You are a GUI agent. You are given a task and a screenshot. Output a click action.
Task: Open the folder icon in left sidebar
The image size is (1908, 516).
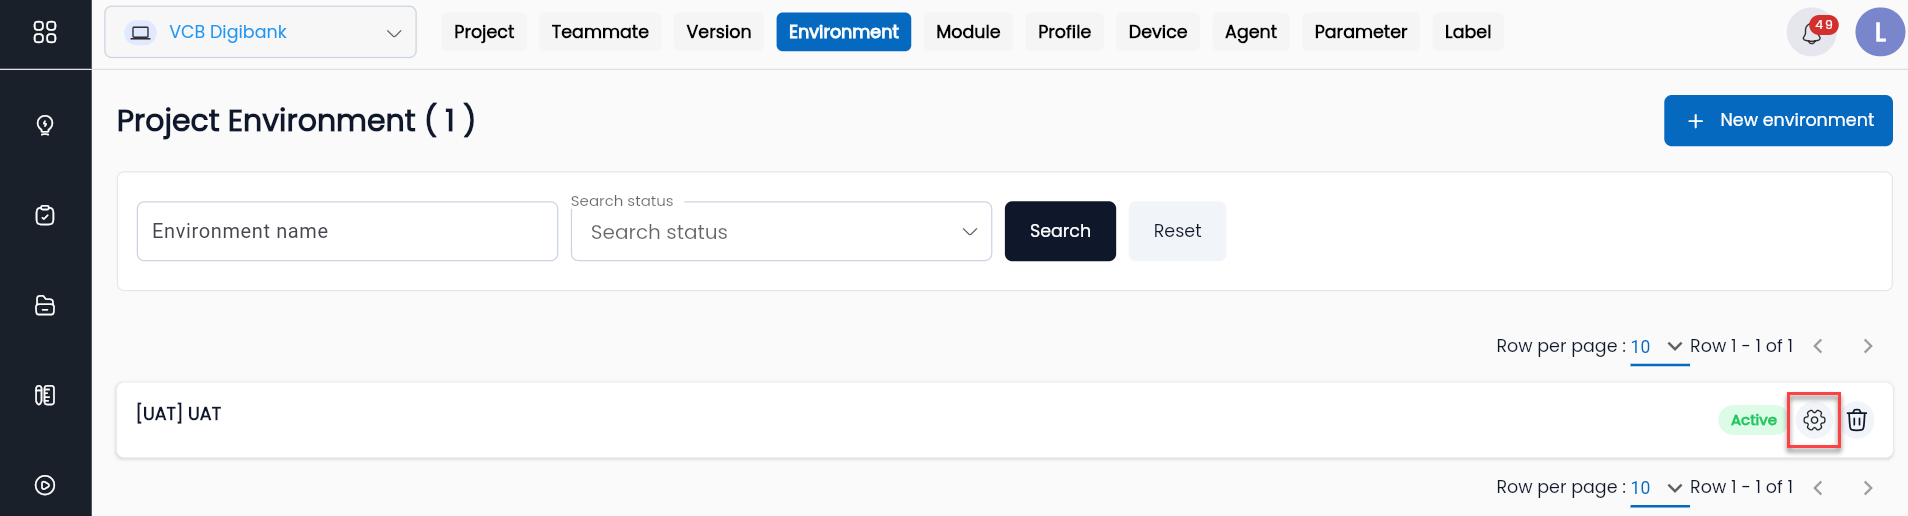pos(45,305)
